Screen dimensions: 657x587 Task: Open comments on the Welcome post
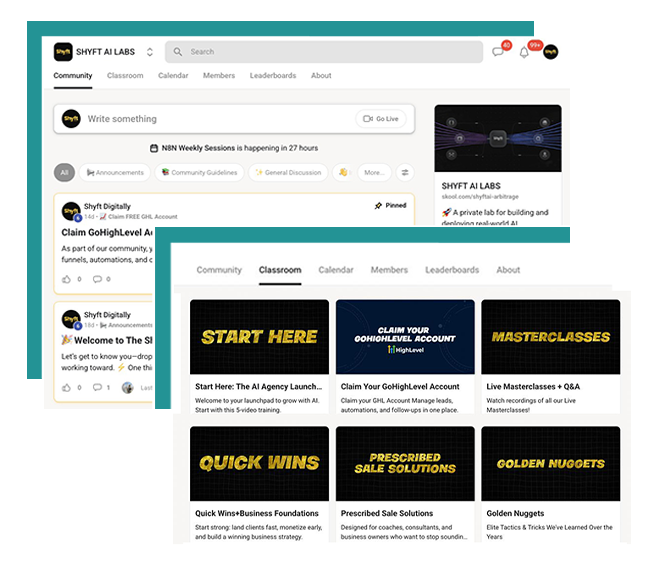[97, 388]
